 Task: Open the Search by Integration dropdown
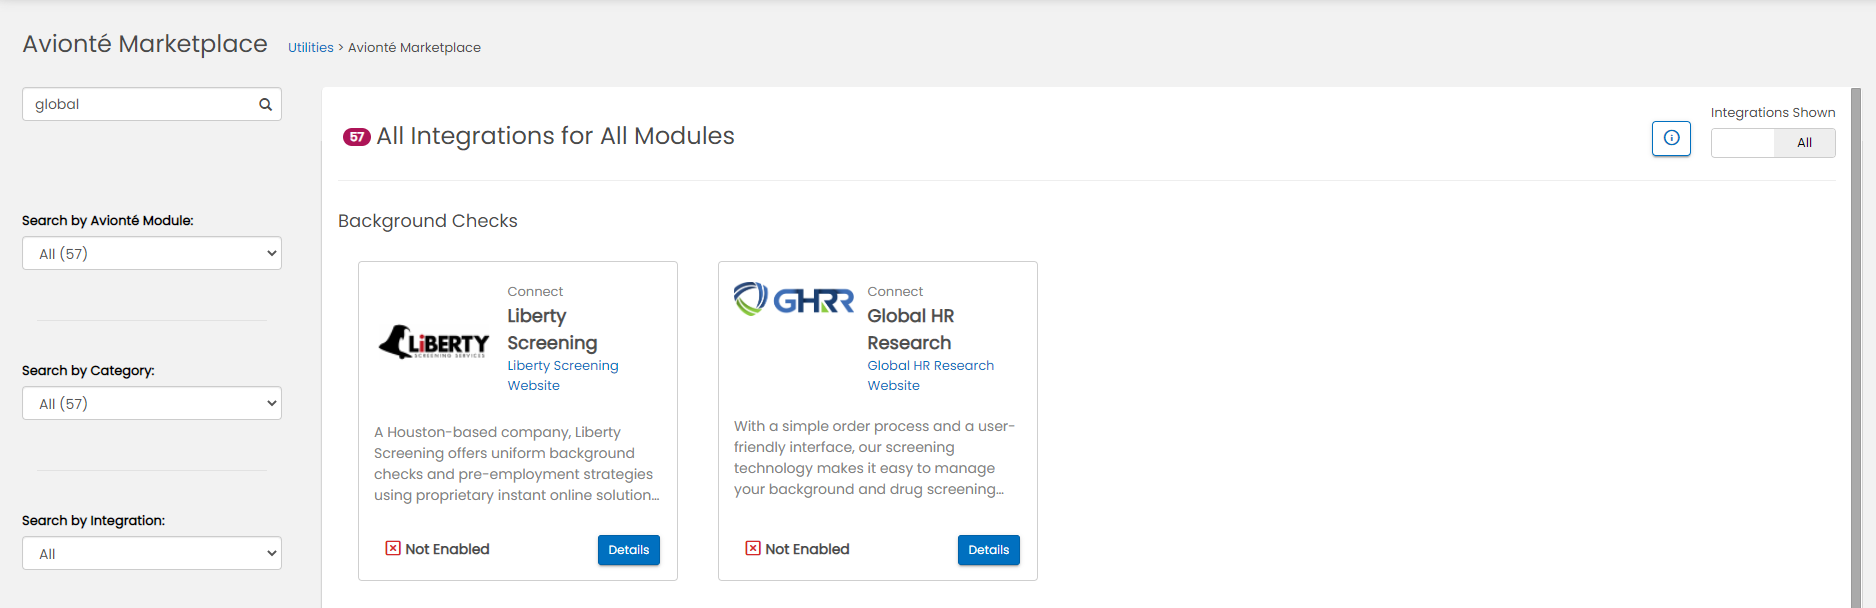[152, 553]
